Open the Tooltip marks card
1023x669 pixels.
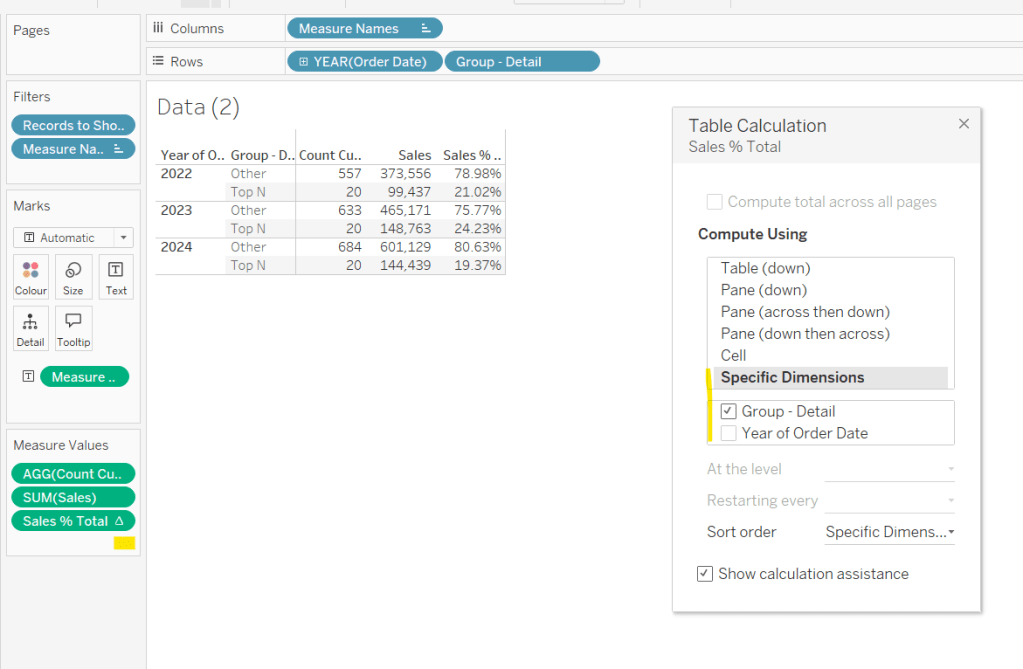point(73,328)
